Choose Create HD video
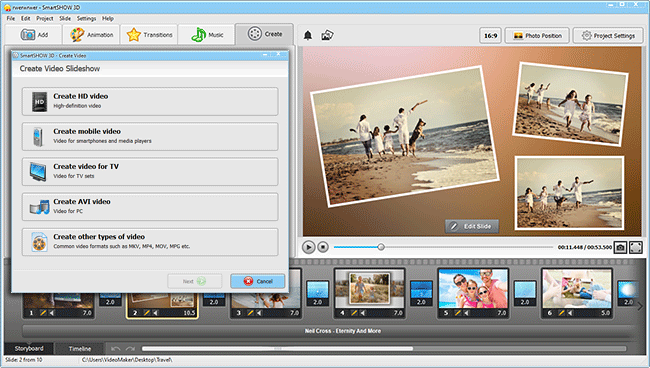Viewport: 650px width, 368px height. [150, 101]
